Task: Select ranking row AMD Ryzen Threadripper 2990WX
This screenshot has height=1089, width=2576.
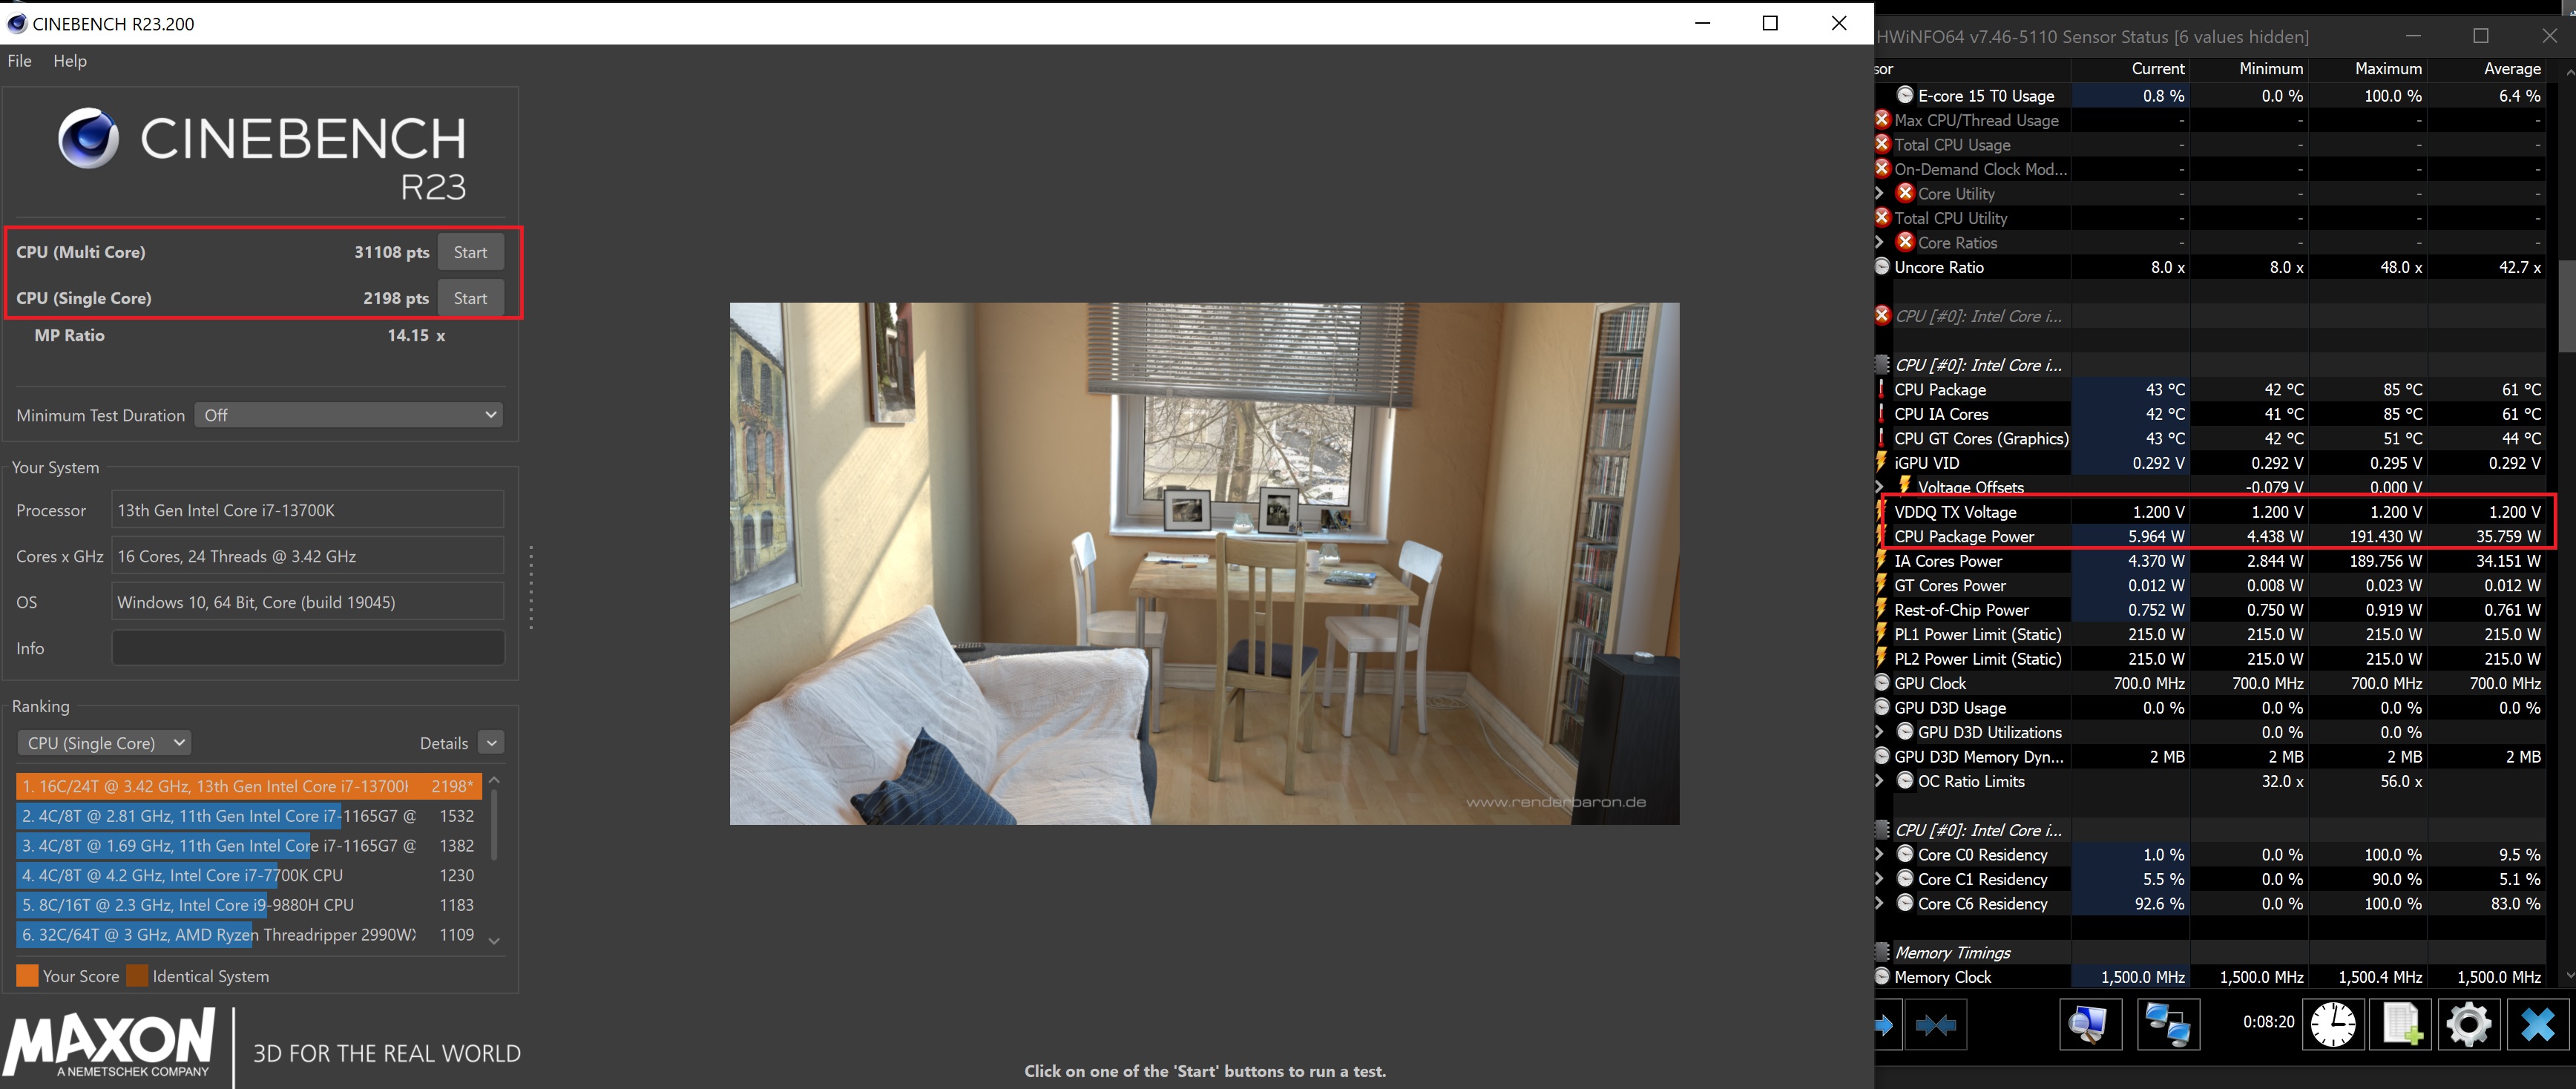Action: pos(248,935)
